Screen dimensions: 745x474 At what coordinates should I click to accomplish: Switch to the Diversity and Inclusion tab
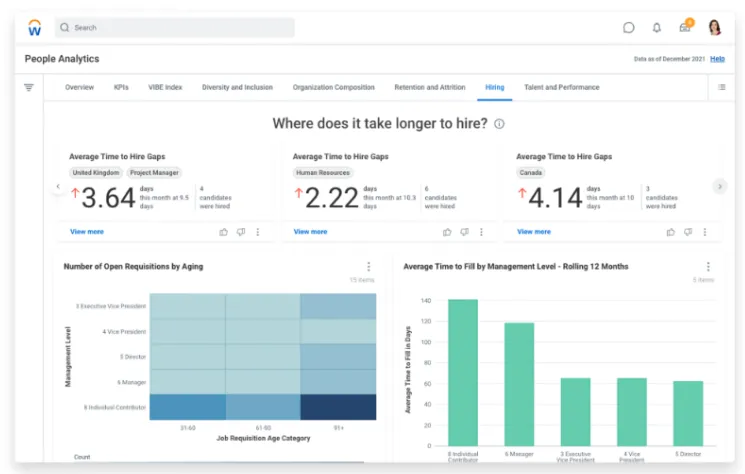237,88
